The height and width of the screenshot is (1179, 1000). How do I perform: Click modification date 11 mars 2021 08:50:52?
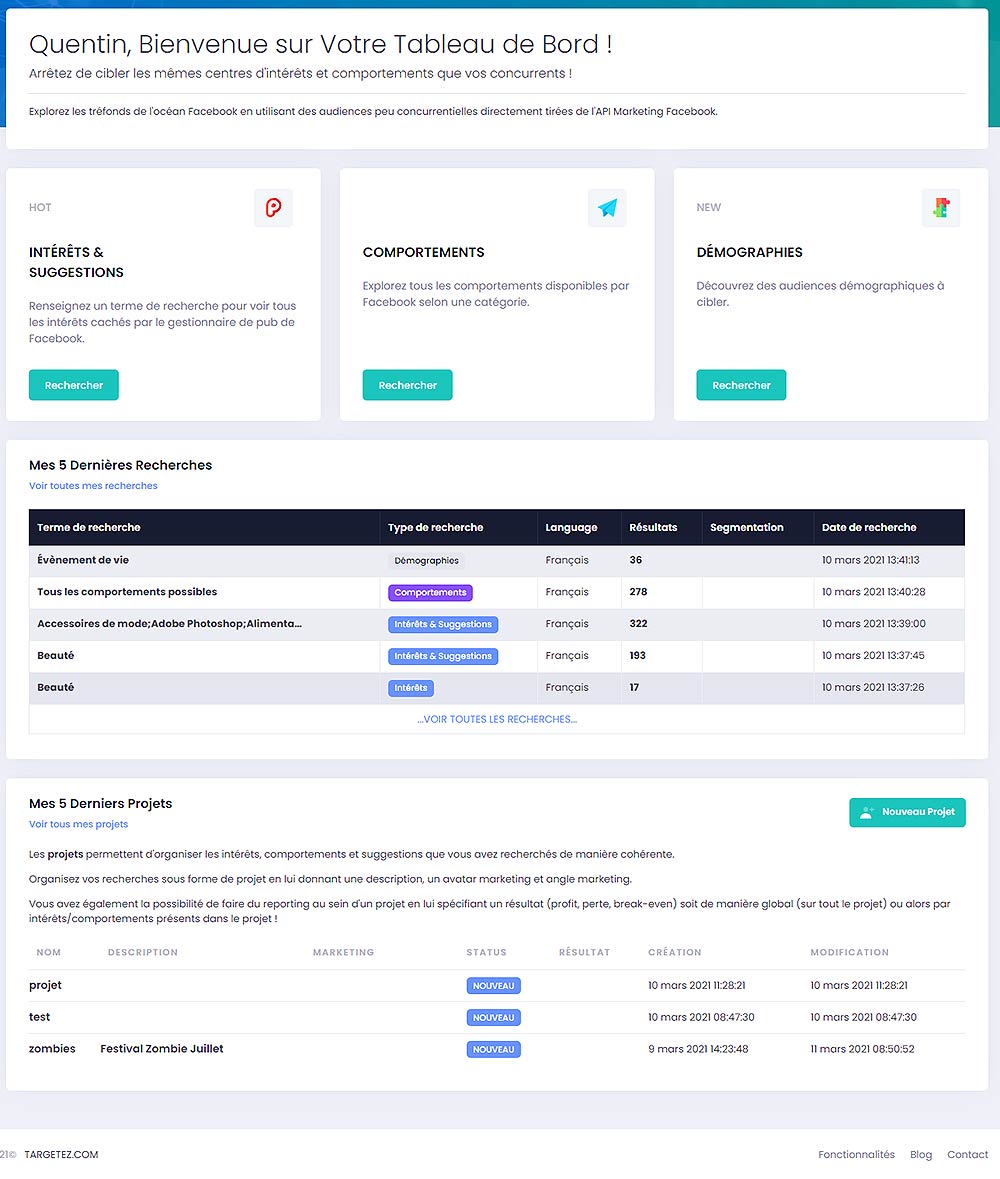[862, 1049]
